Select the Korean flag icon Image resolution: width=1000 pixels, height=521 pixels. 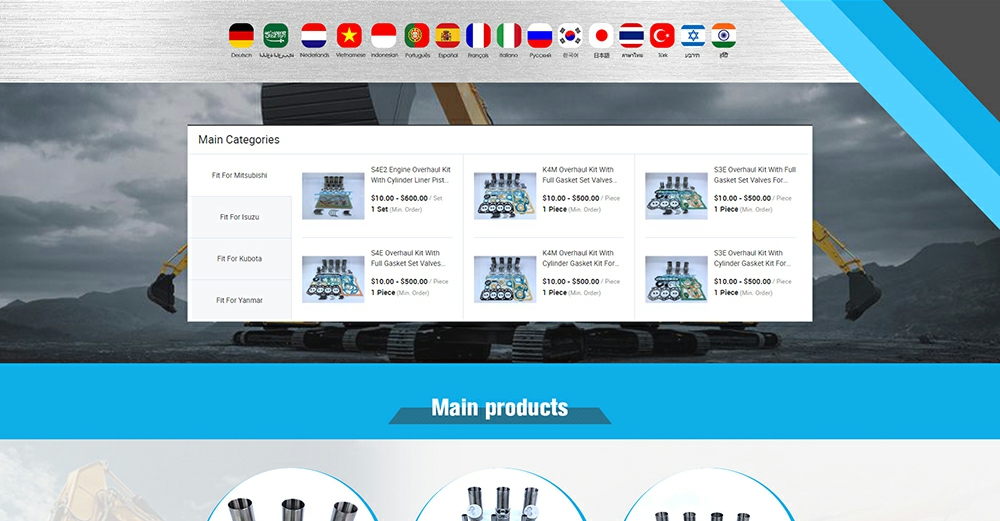(570, 36)
